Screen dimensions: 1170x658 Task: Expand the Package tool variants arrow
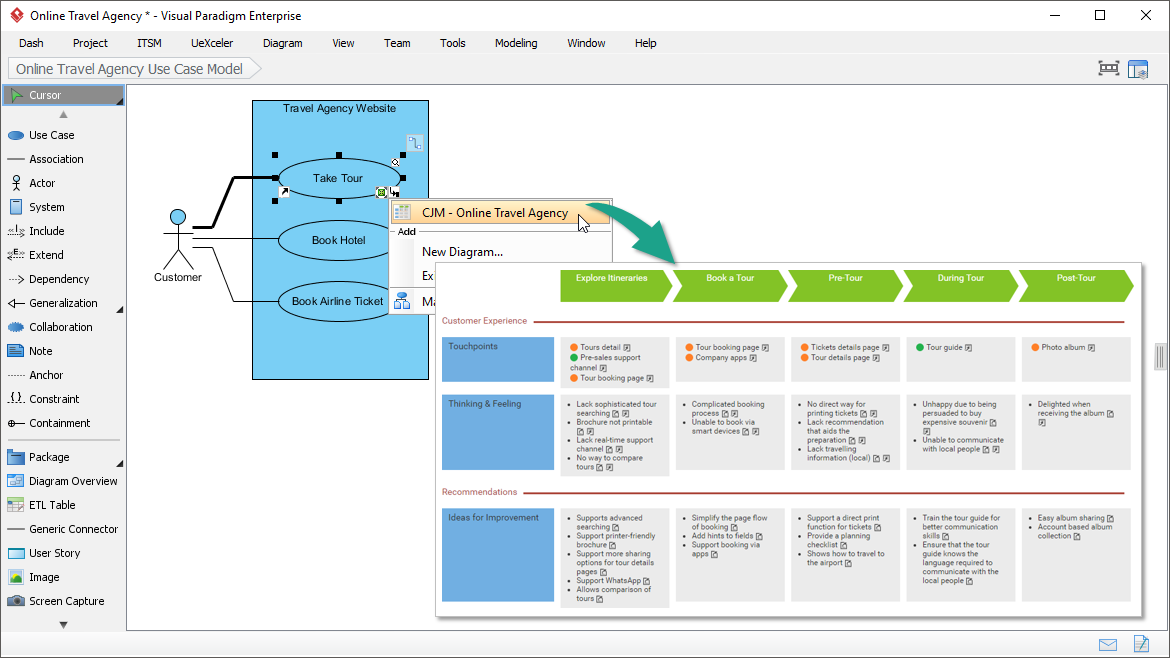[119, 463]
